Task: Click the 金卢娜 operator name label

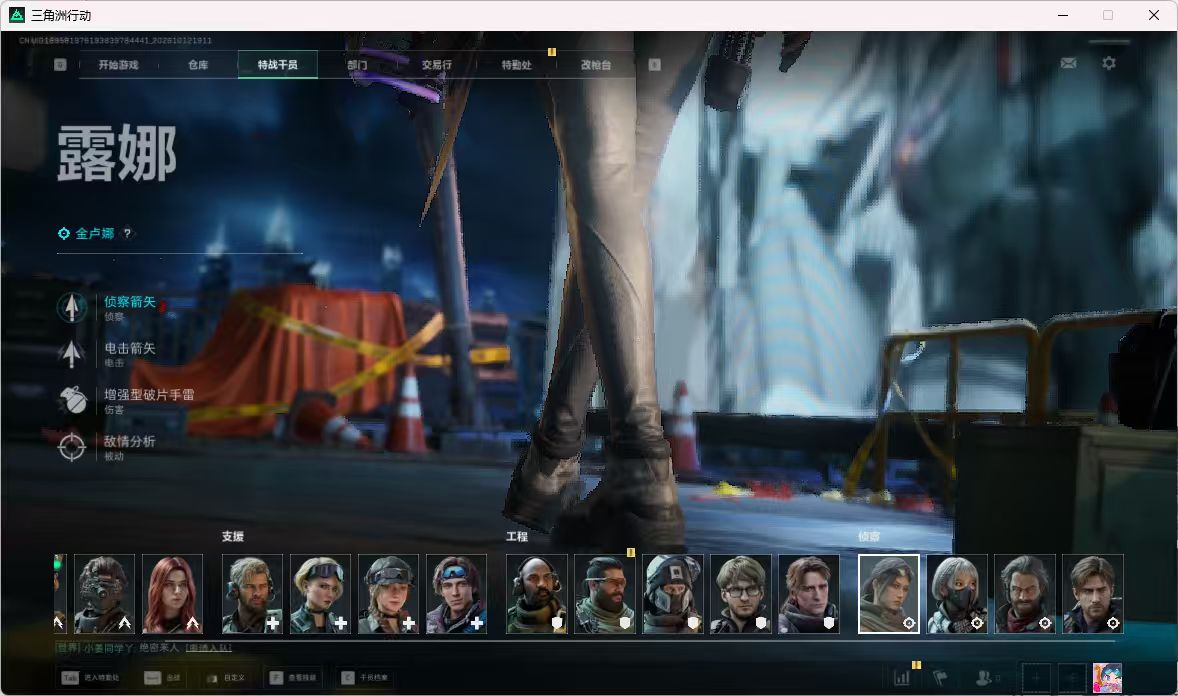Action: [x=95, y=233]
